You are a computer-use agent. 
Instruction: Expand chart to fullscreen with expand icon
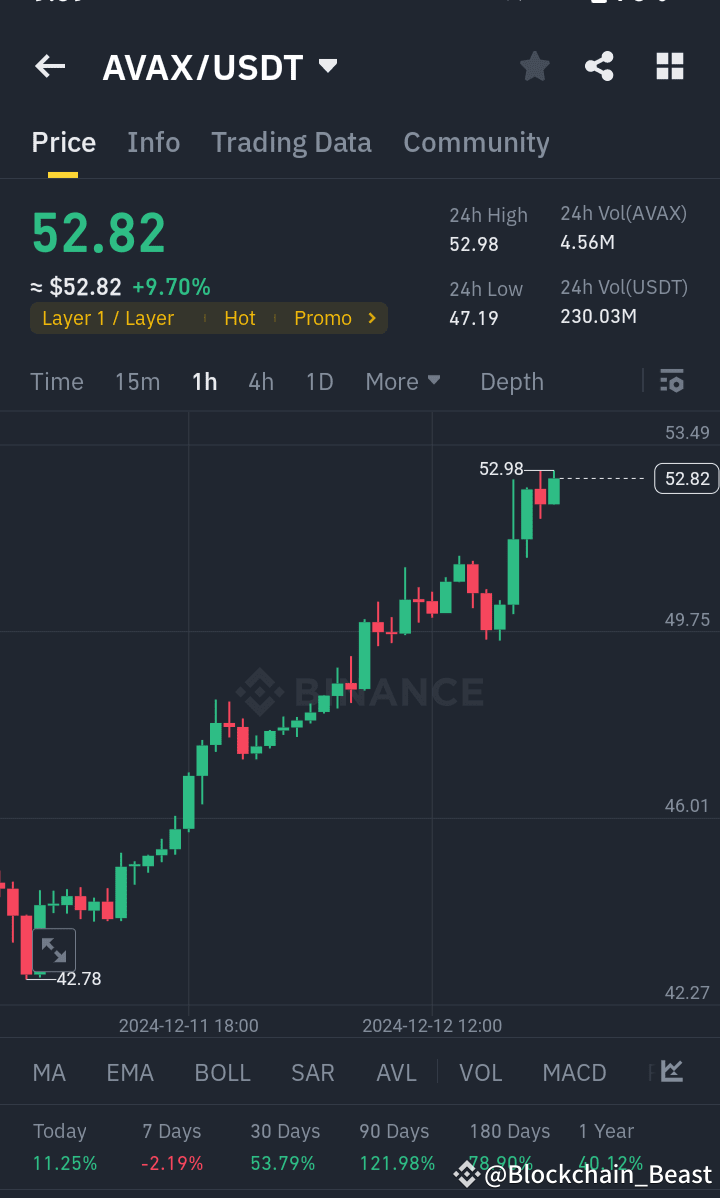pyautogui.click(x=55, y=950)
